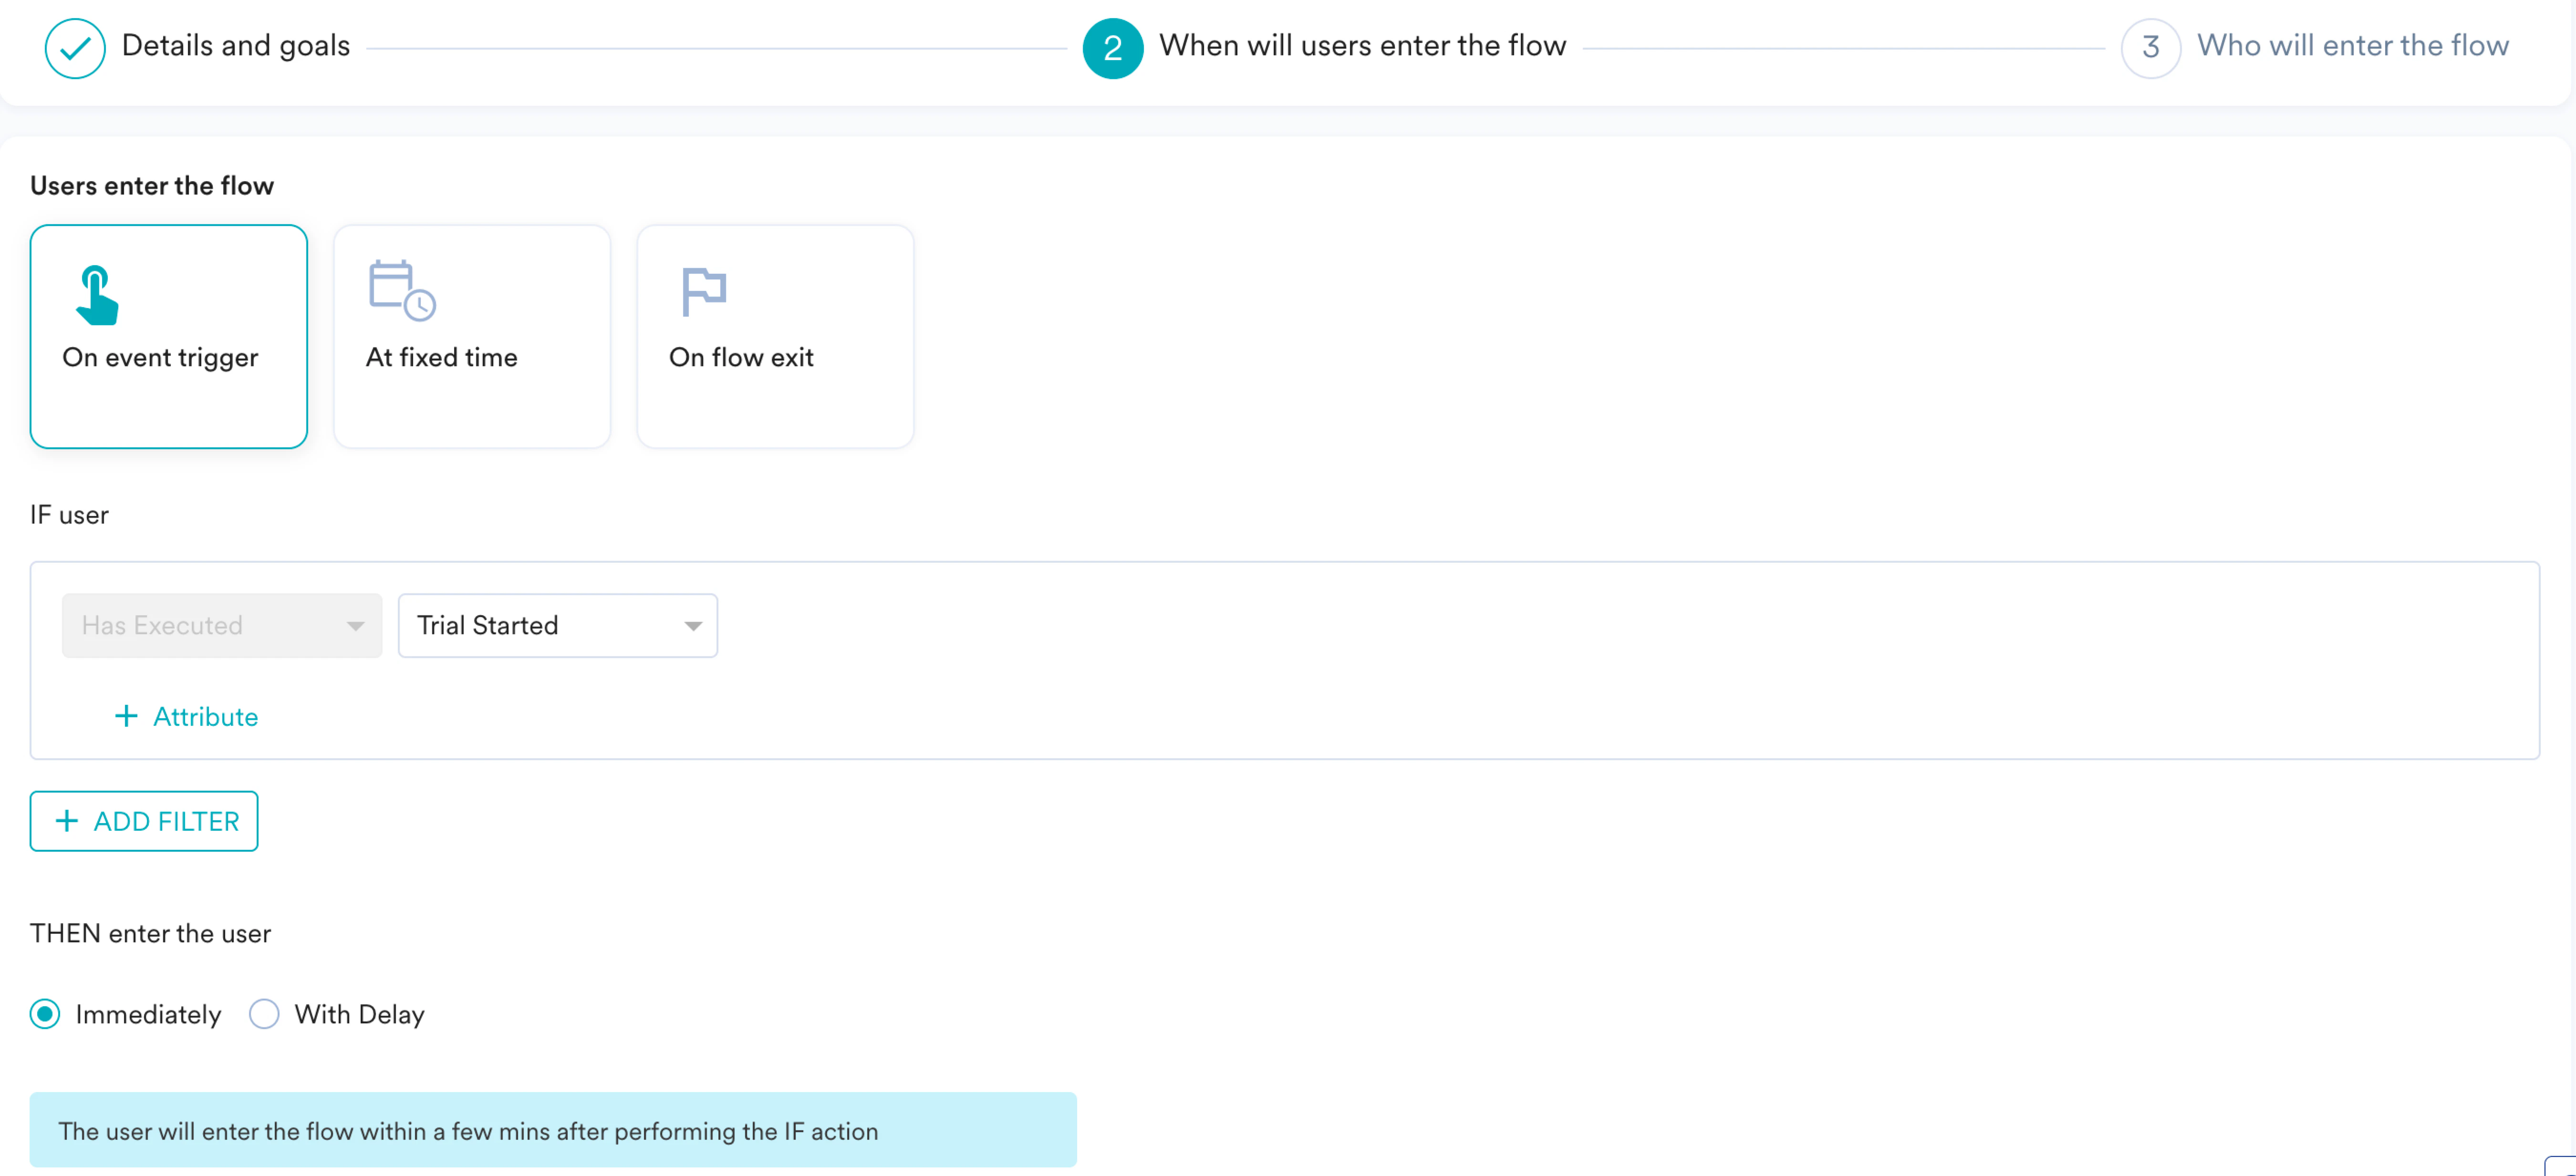2576x1176 pixels.
Task: Select the With Delay radio button
Action: [264, 1014]
